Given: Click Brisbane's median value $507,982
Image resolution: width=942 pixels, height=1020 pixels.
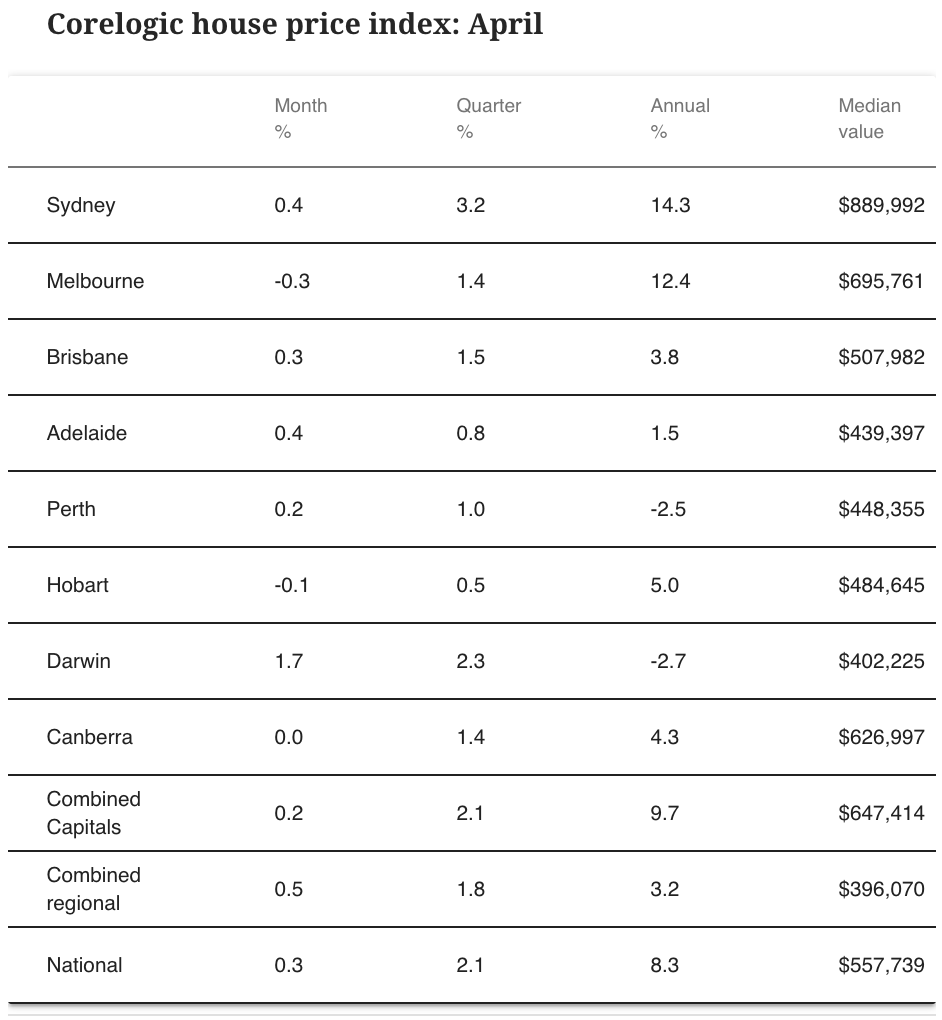Looking at the screenshot, I should click(881, 357).
